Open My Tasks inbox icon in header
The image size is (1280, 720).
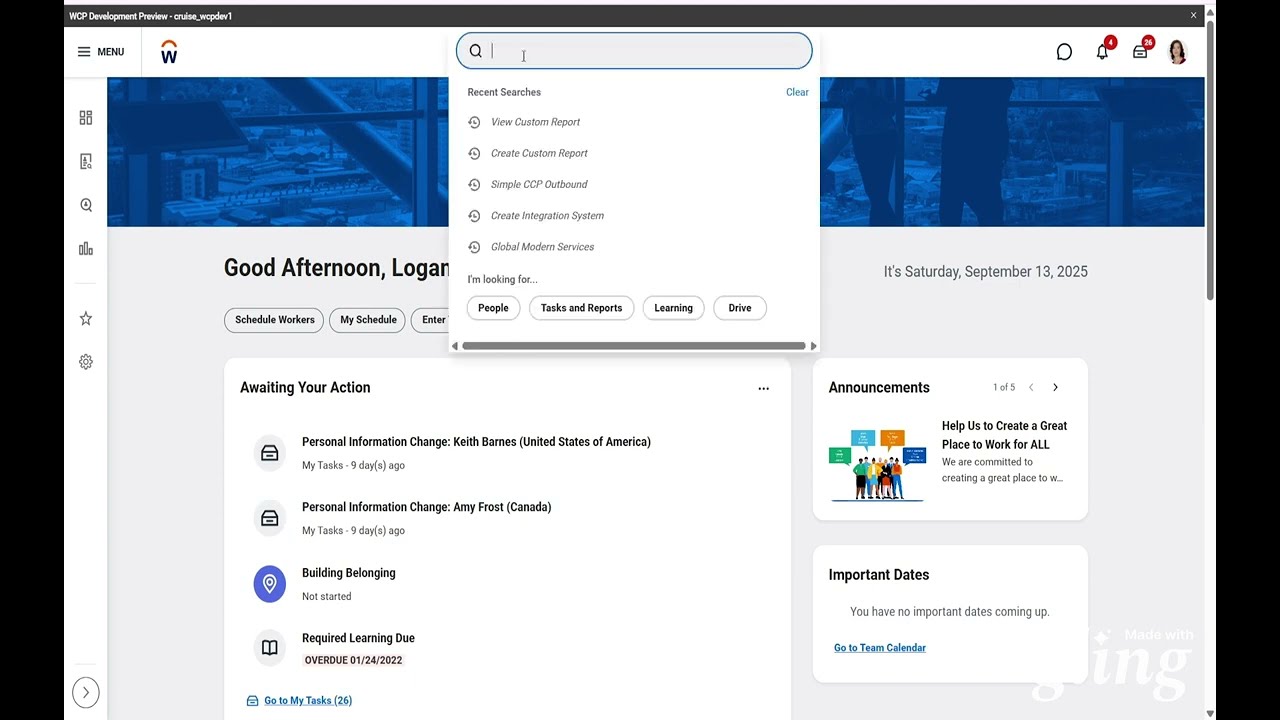[x=1140, y=52]
